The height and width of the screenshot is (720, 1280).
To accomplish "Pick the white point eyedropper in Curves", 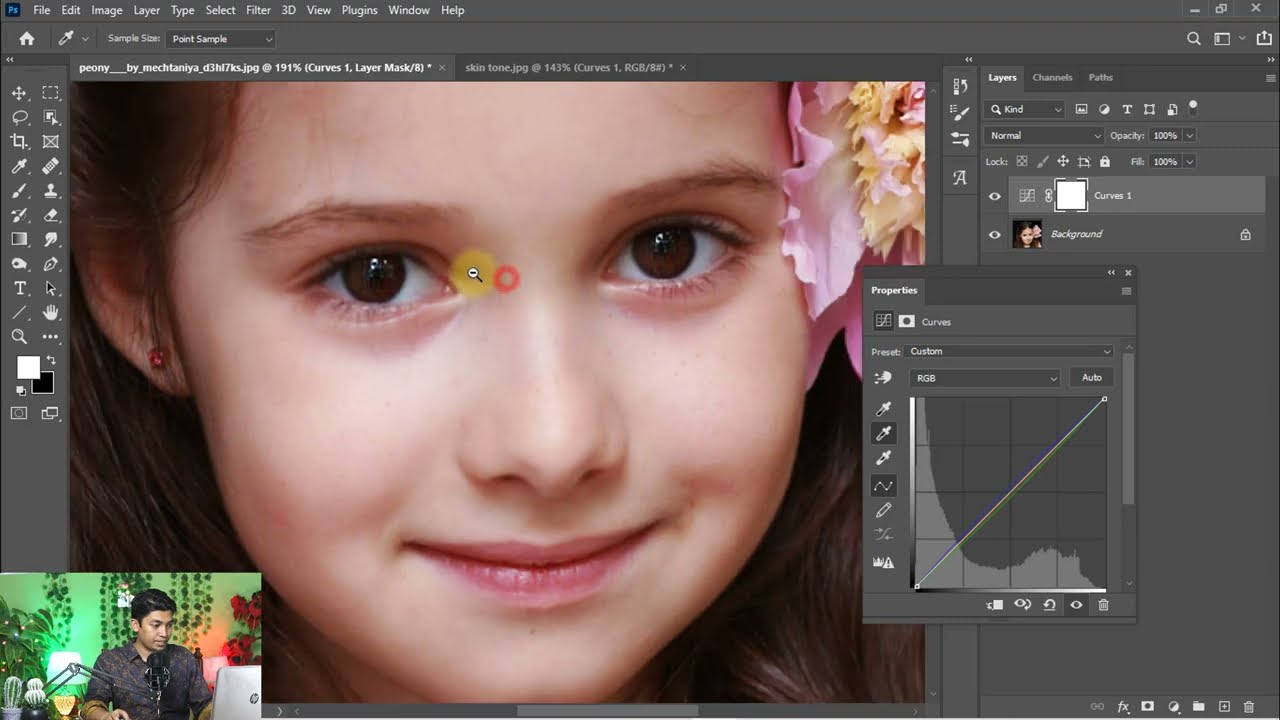I will 884,458.
